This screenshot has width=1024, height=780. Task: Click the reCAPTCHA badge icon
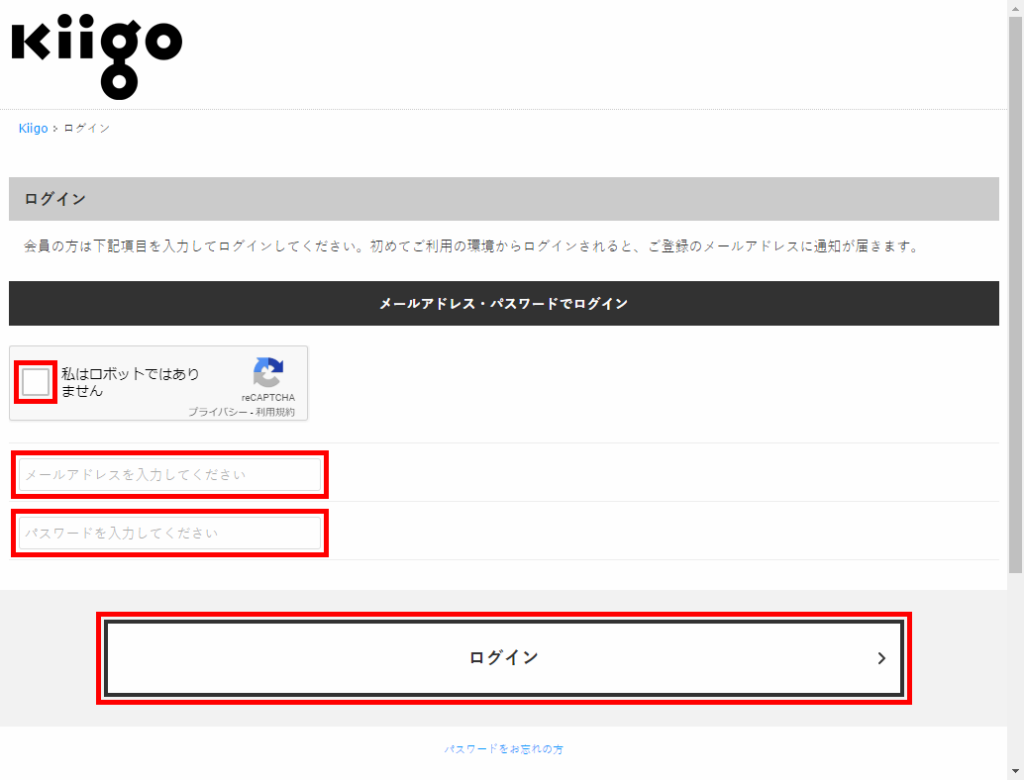pos(266,375)
